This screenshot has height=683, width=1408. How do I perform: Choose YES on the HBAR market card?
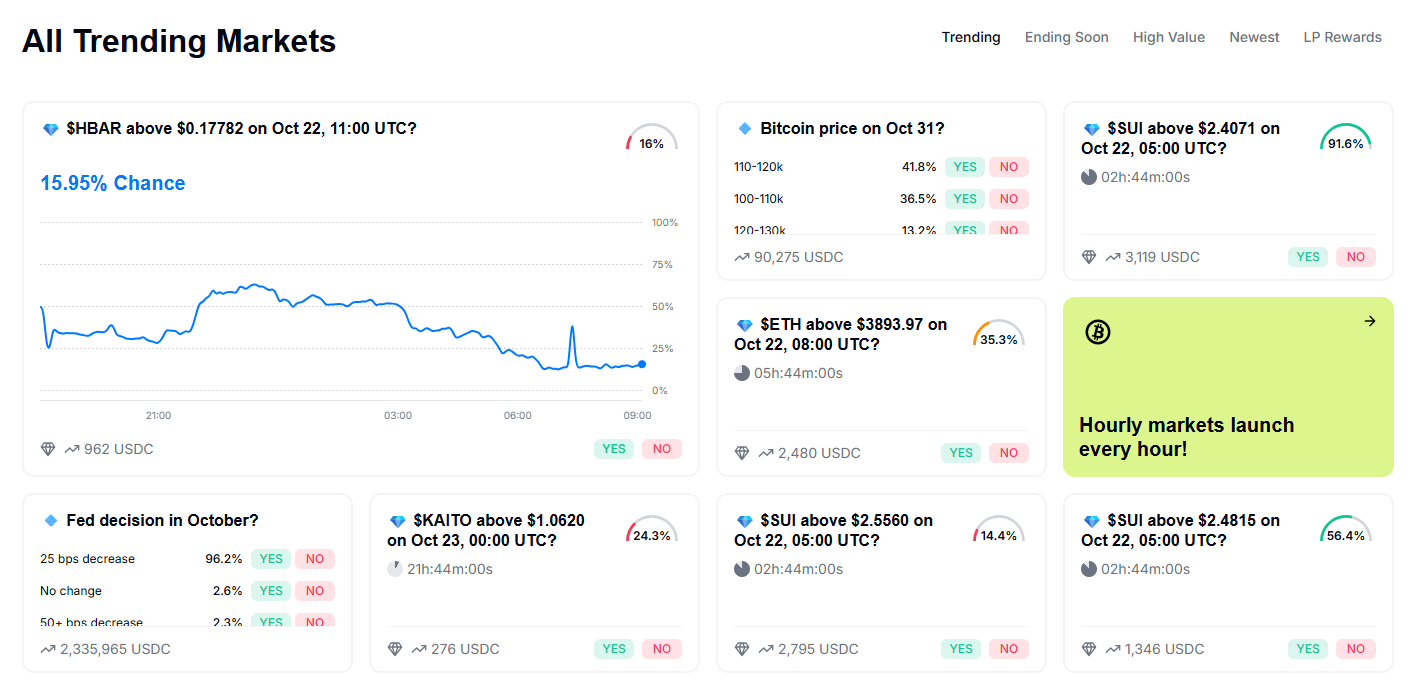click(x=614, y=449)
